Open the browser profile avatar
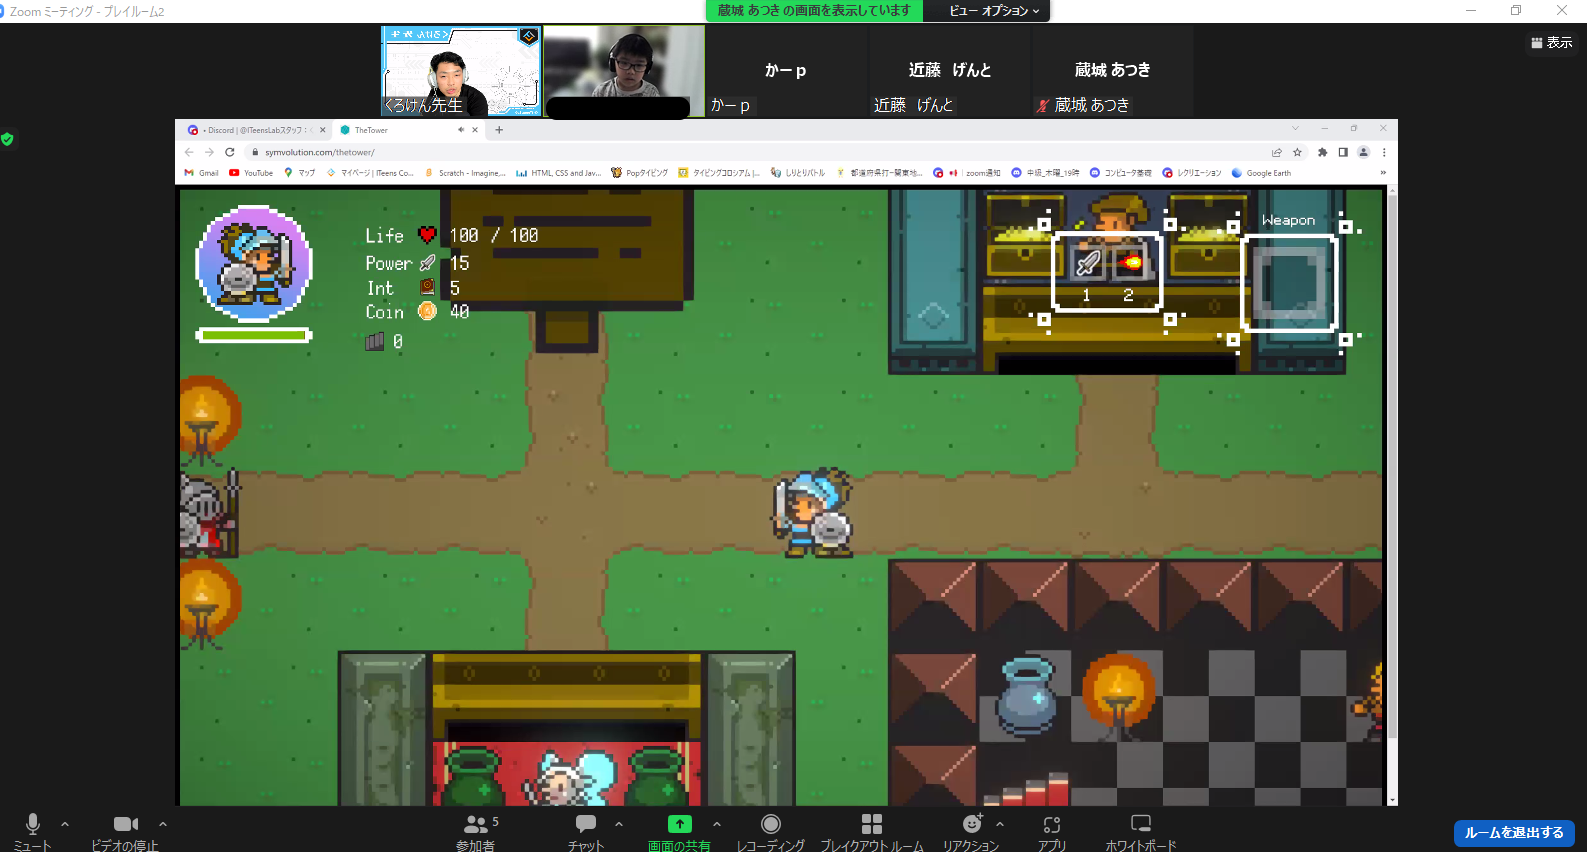Viewport: 1587px width, 852px height. click(x=1363, y=152)
